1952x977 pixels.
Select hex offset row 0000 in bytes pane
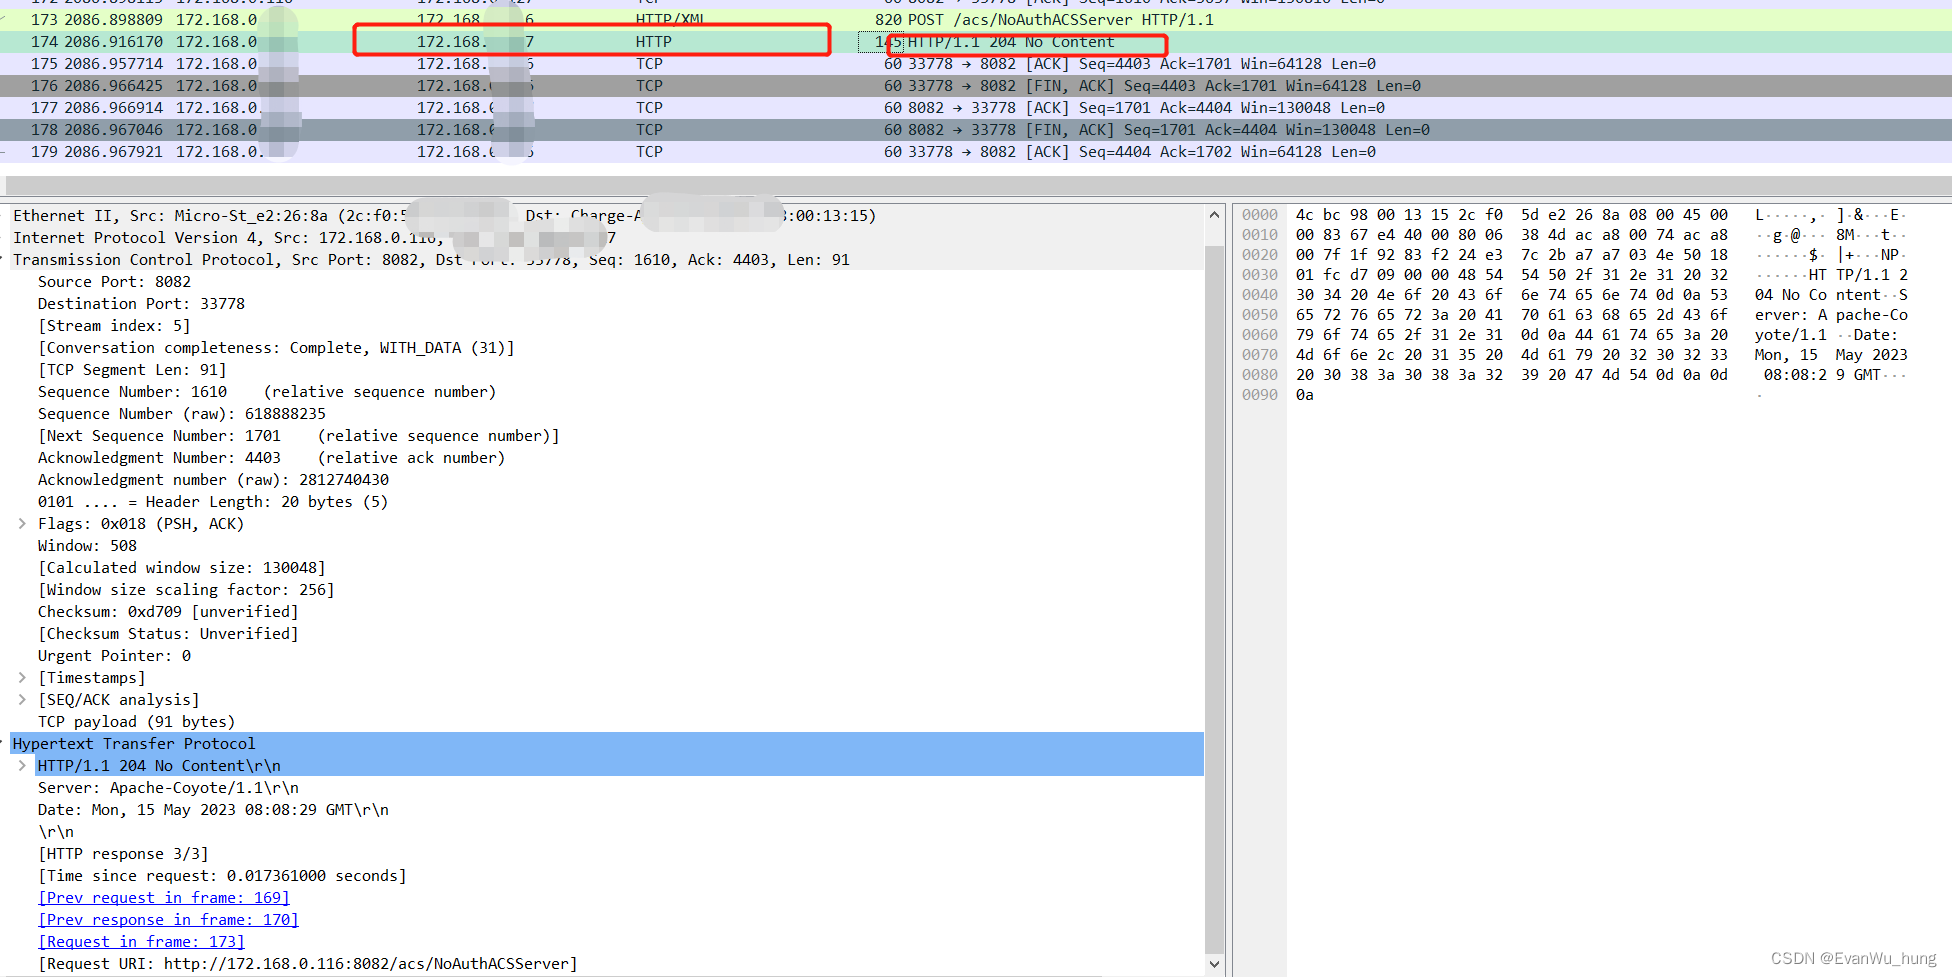coord(1259,214)
